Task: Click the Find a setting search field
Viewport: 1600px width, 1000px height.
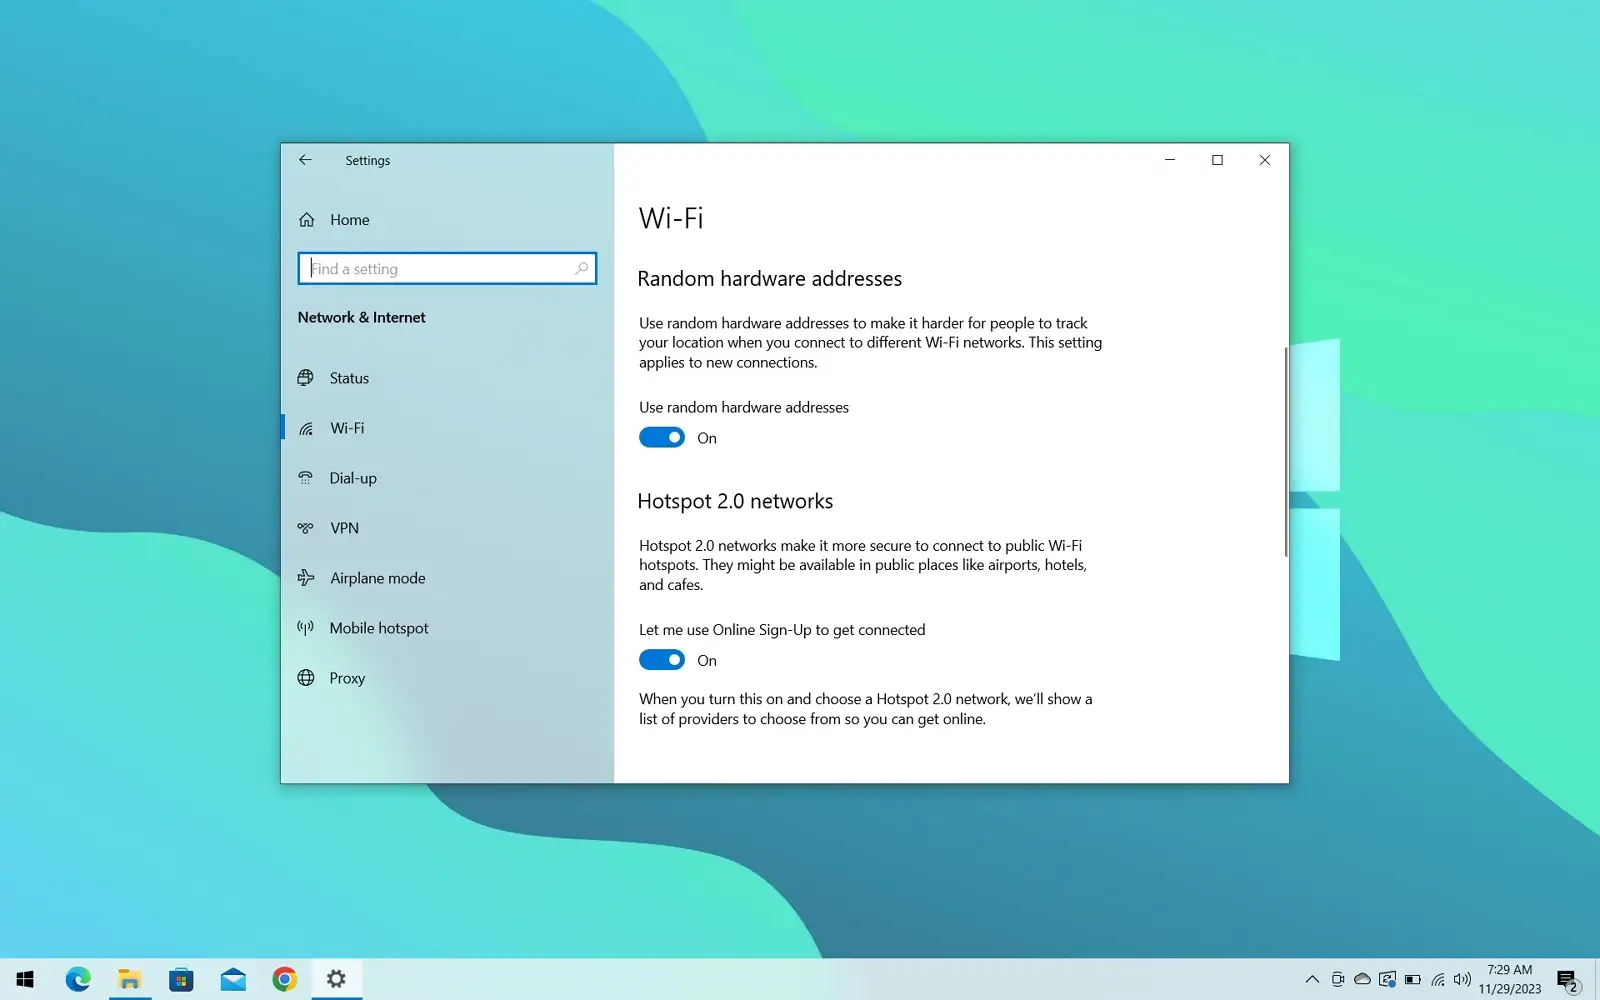Action: 446,268
